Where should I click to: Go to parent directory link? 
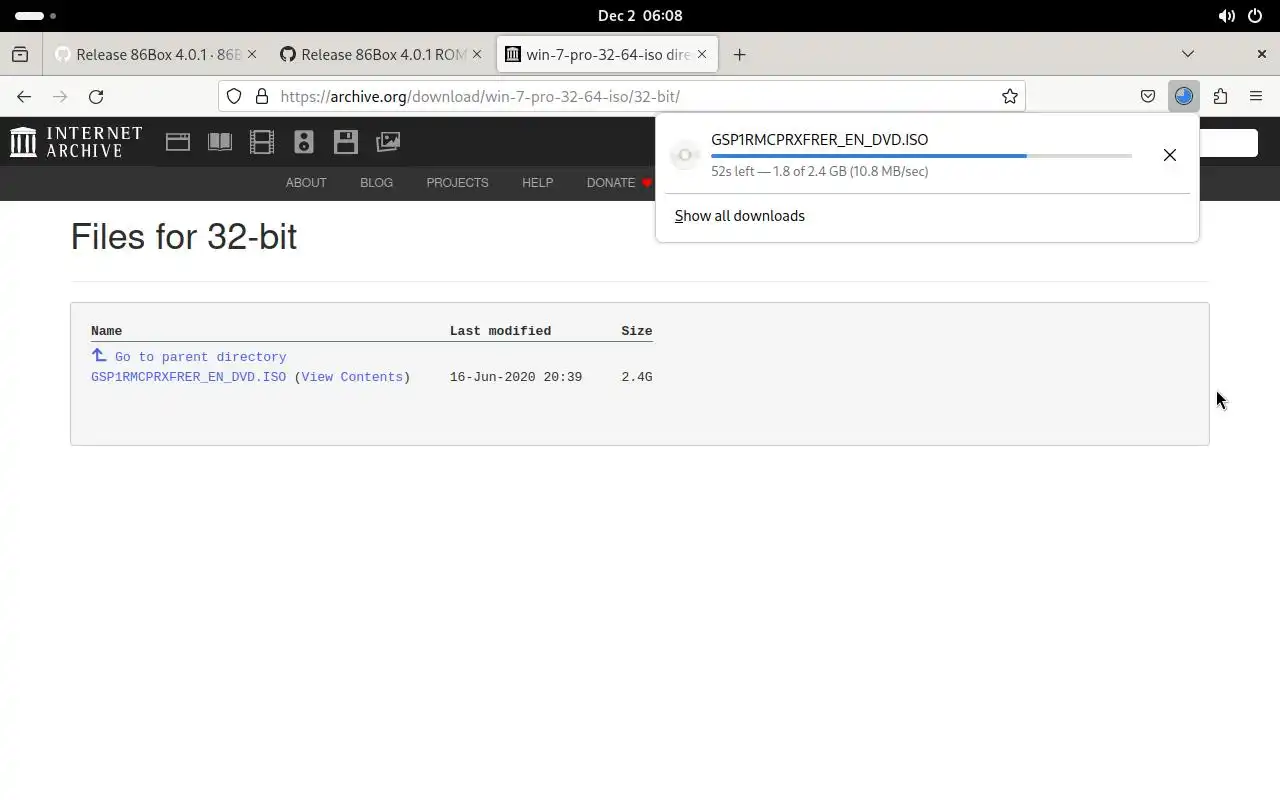[x=200, y=357]
